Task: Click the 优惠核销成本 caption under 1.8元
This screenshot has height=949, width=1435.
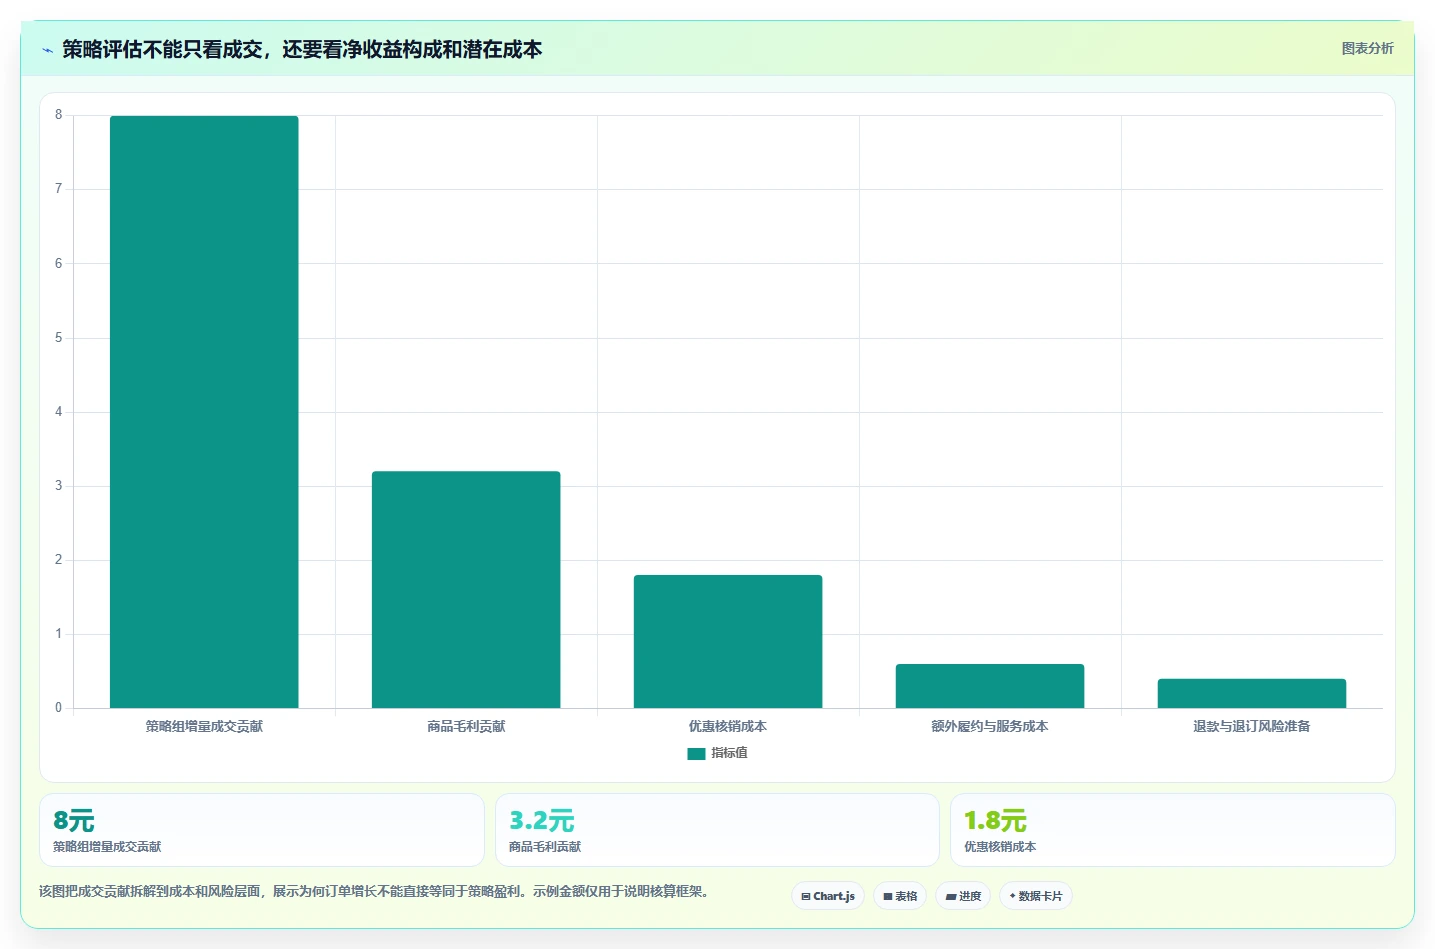Action: pos(1000,847)
